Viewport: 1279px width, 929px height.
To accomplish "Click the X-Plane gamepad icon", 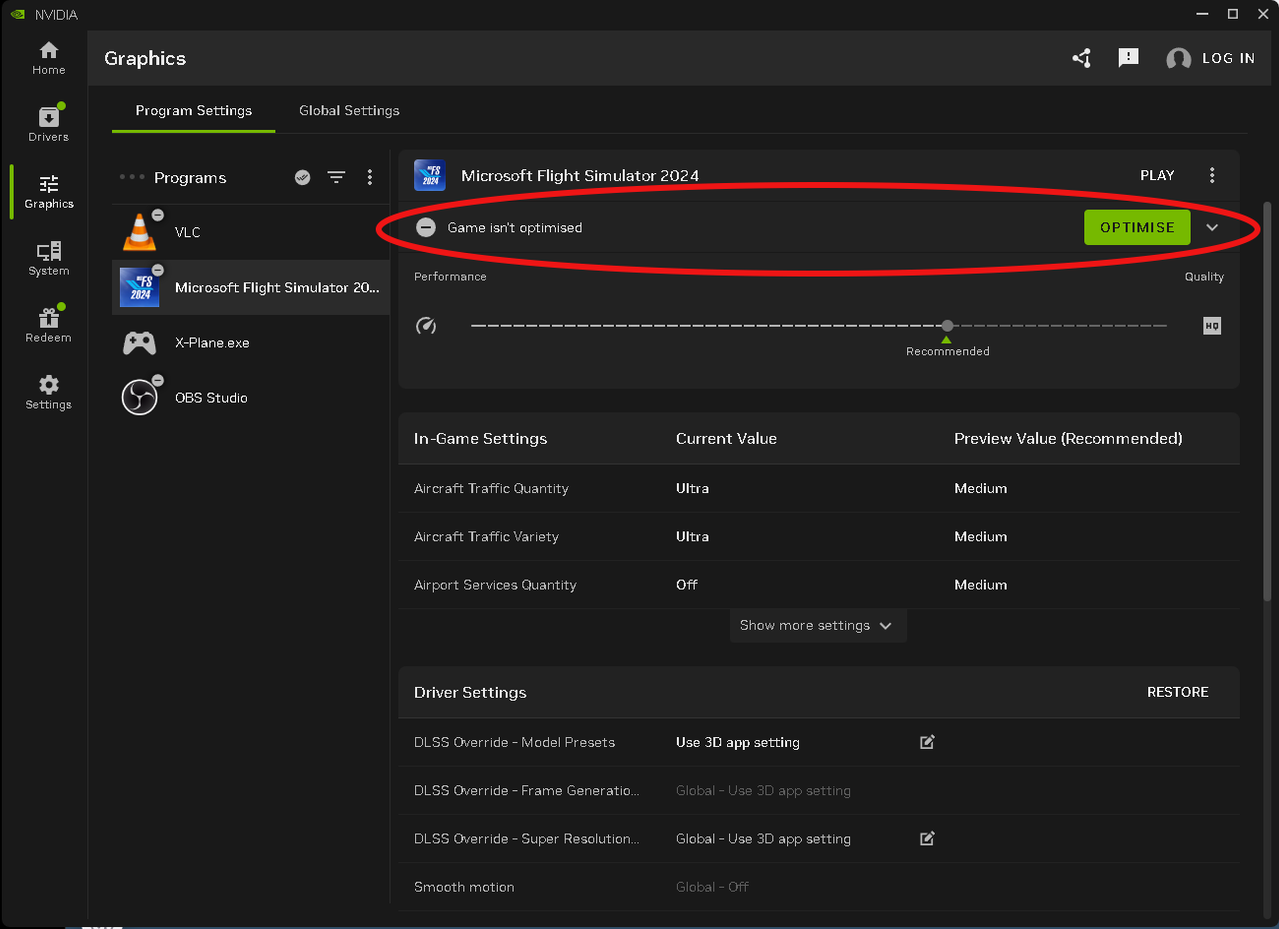I will point(139,343).
